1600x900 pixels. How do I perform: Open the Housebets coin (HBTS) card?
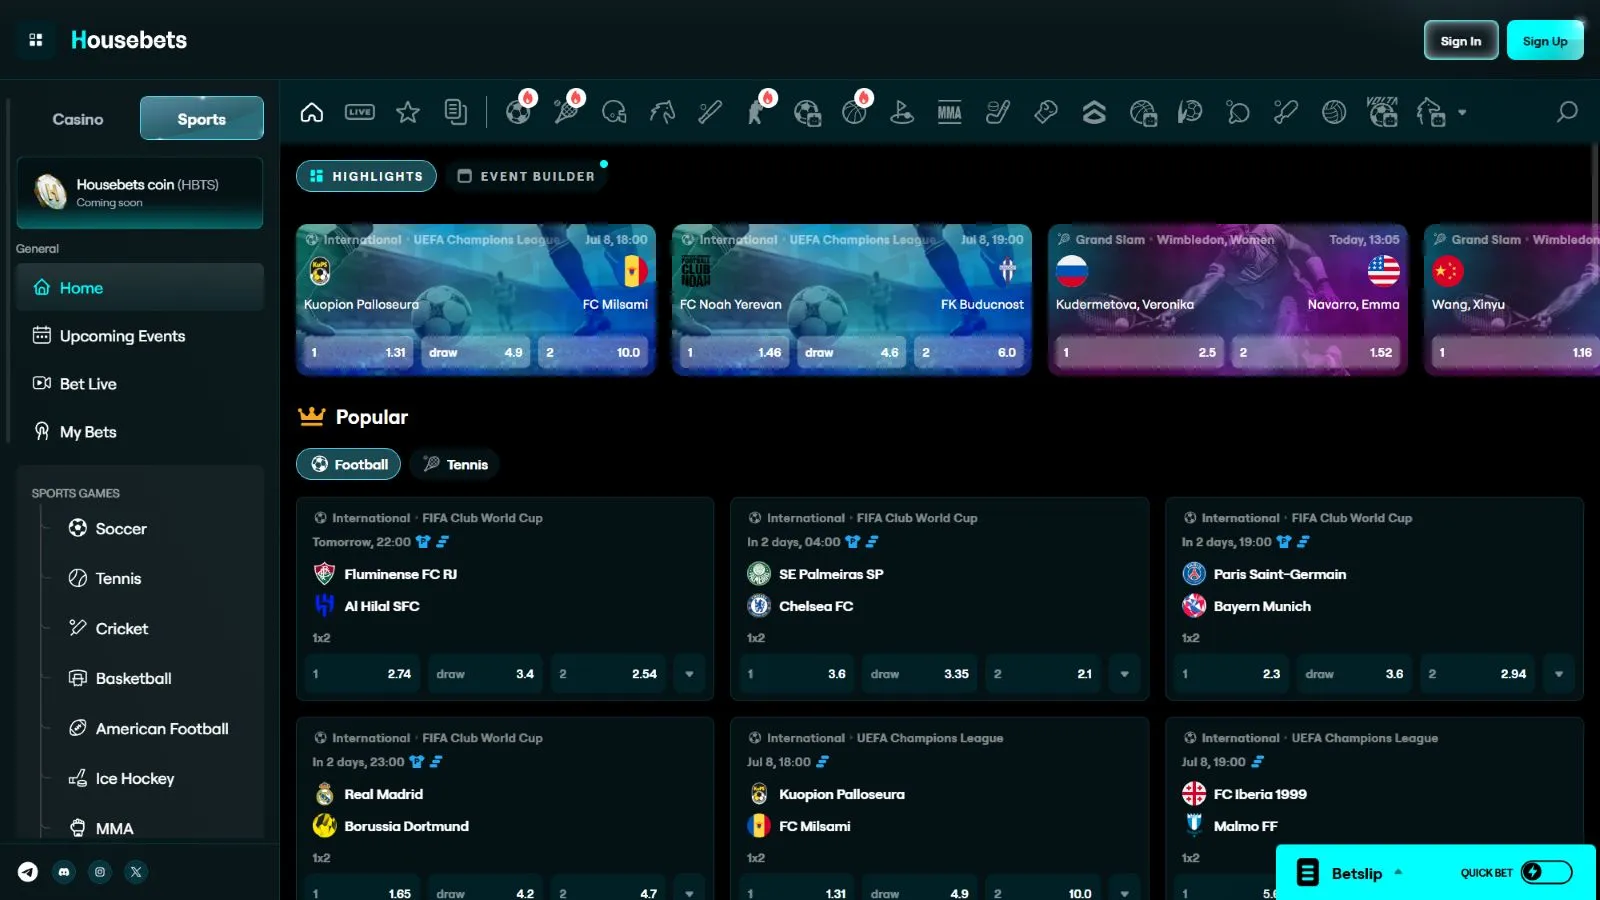140,193
